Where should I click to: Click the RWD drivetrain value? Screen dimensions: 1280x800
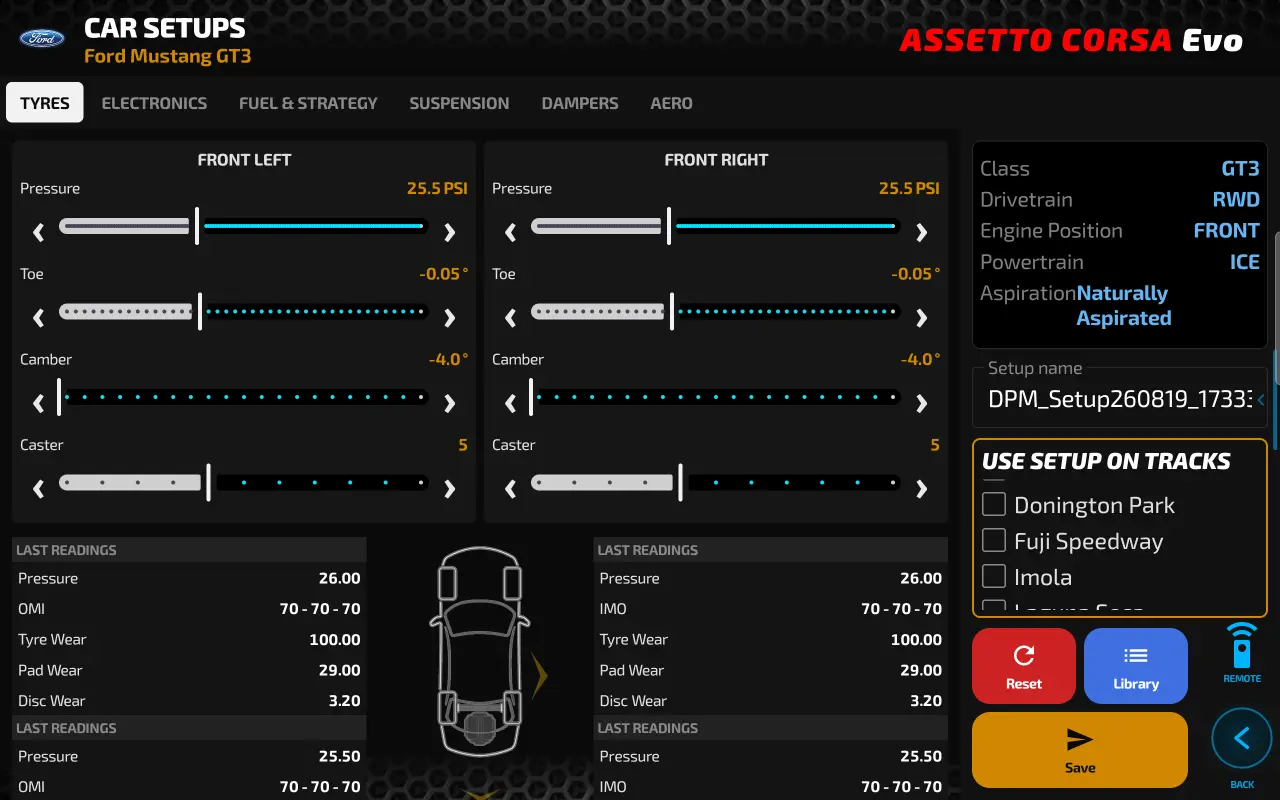point(1236,200)
